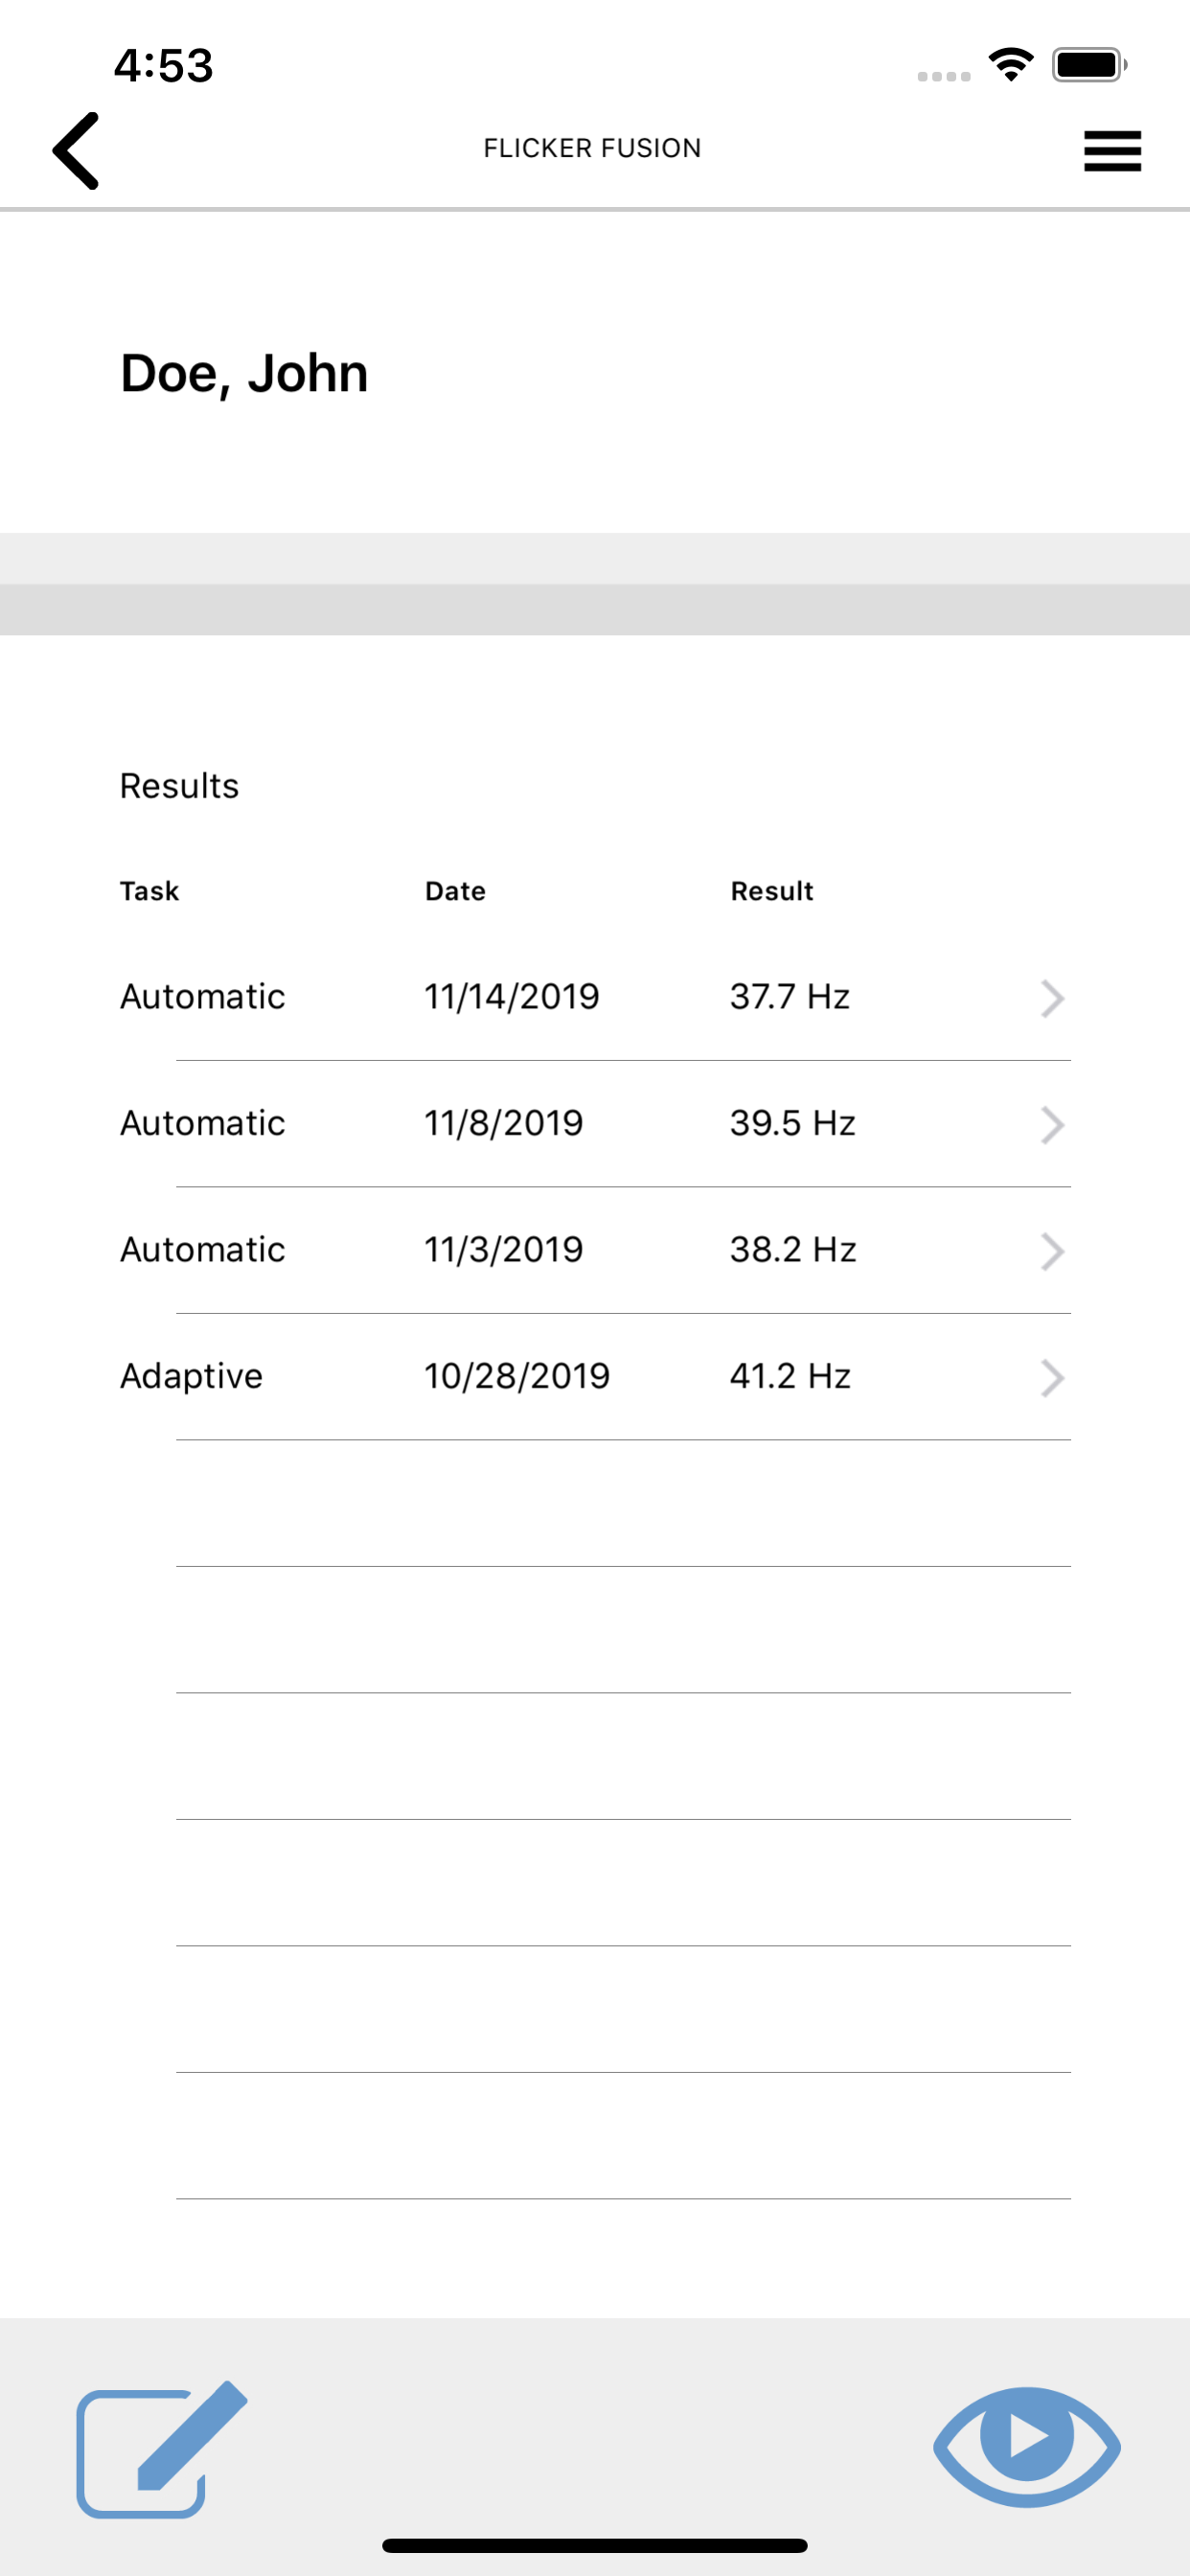Viewport: 1190px width, 2576px height.
Task: Open the 39.5 Hz result row
Action: coord(595,1124)
